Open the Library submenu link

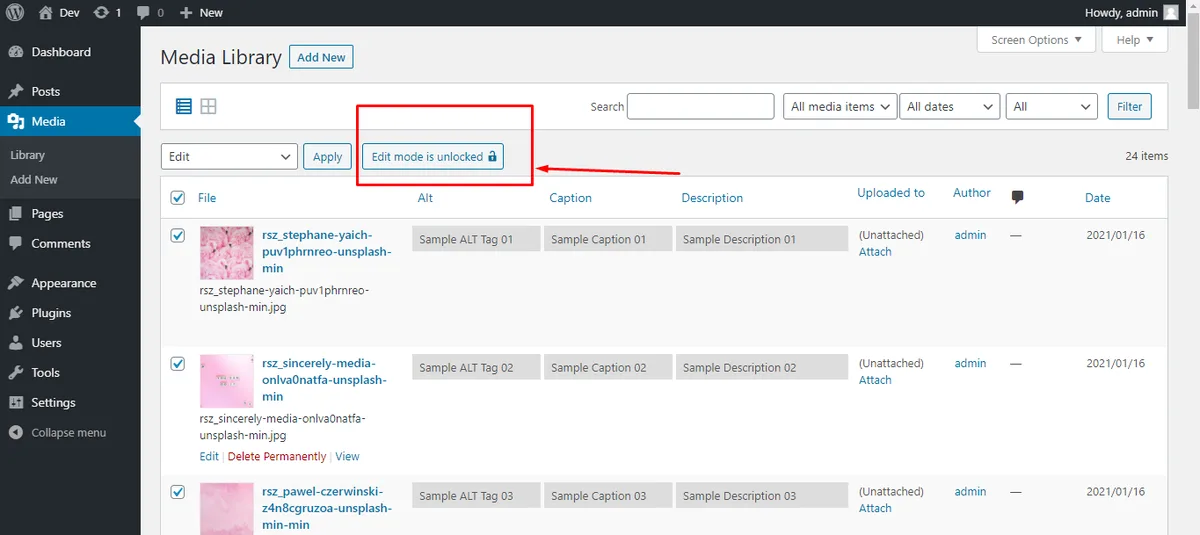pos(28,155)
